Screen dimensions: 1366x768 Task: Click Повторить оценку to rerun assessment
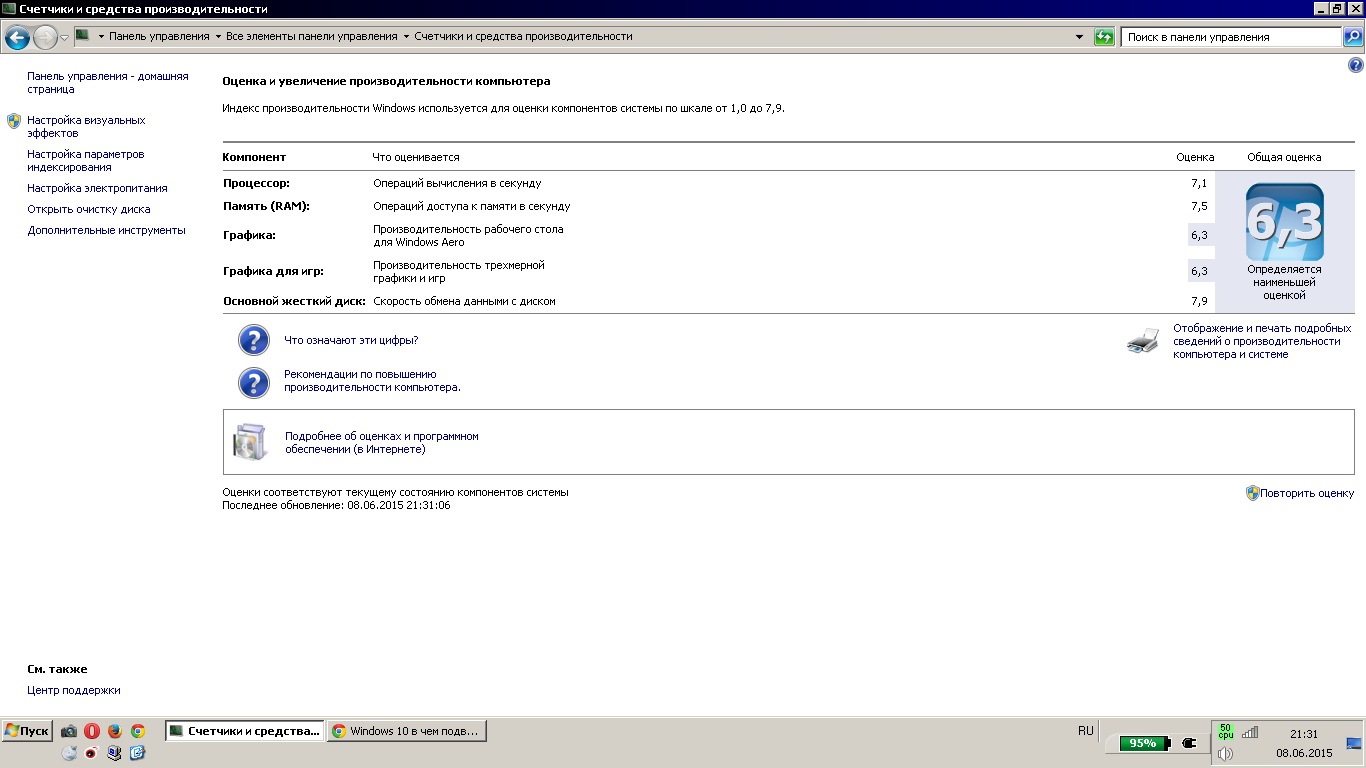1307,493
